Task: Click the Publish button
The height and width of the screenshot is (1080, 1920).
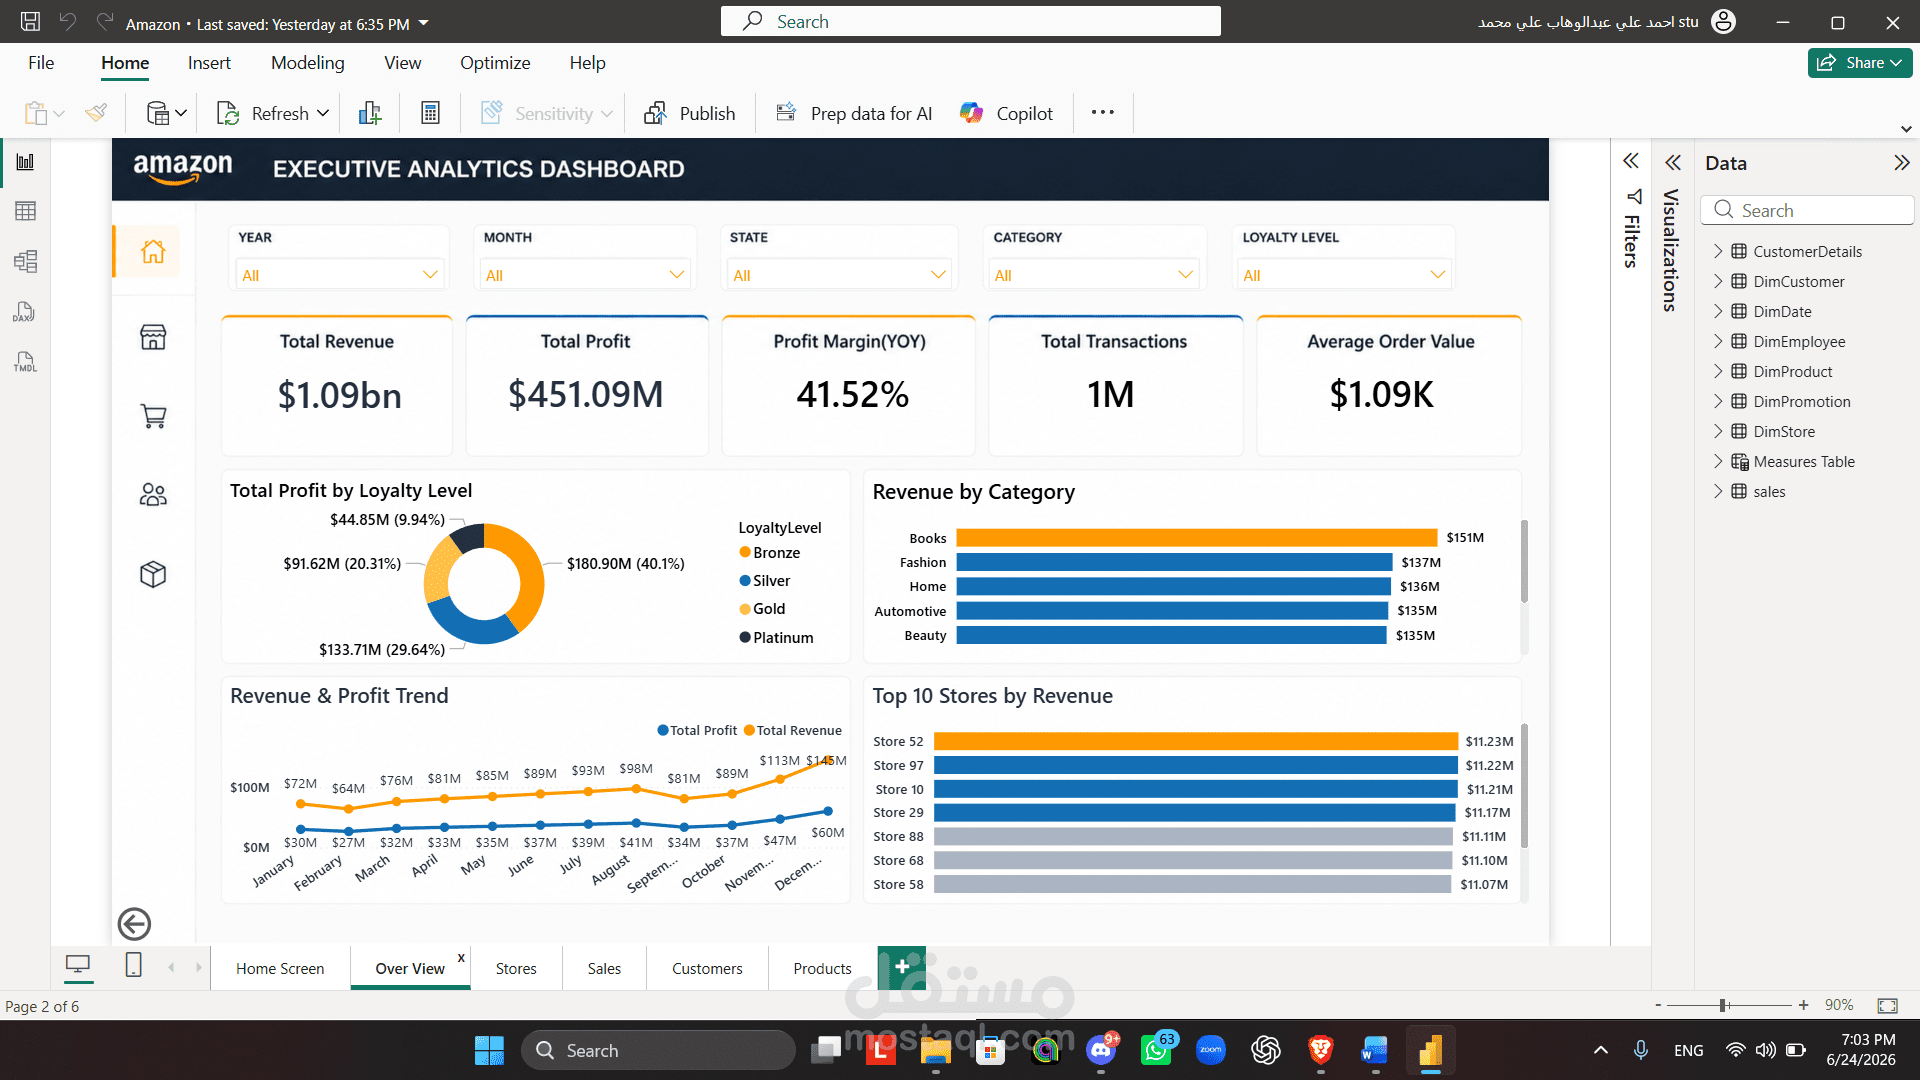Action: [690, 114]
